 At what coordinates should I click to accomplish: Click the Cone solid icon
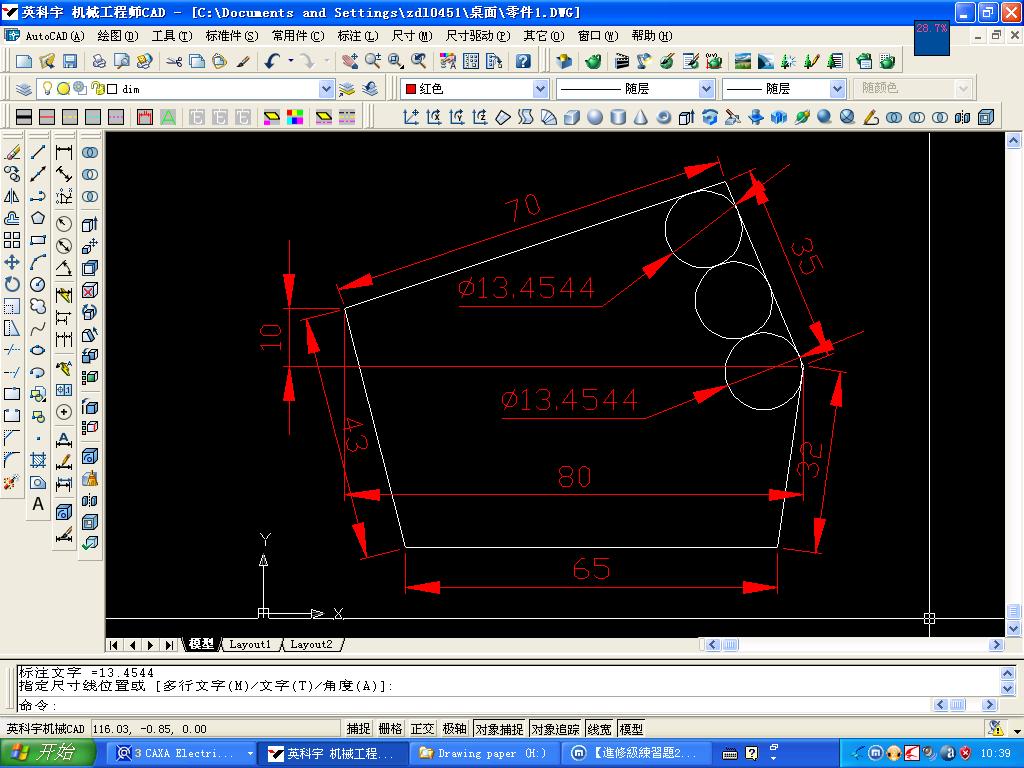pyautogui.click(x=641, y=117)
